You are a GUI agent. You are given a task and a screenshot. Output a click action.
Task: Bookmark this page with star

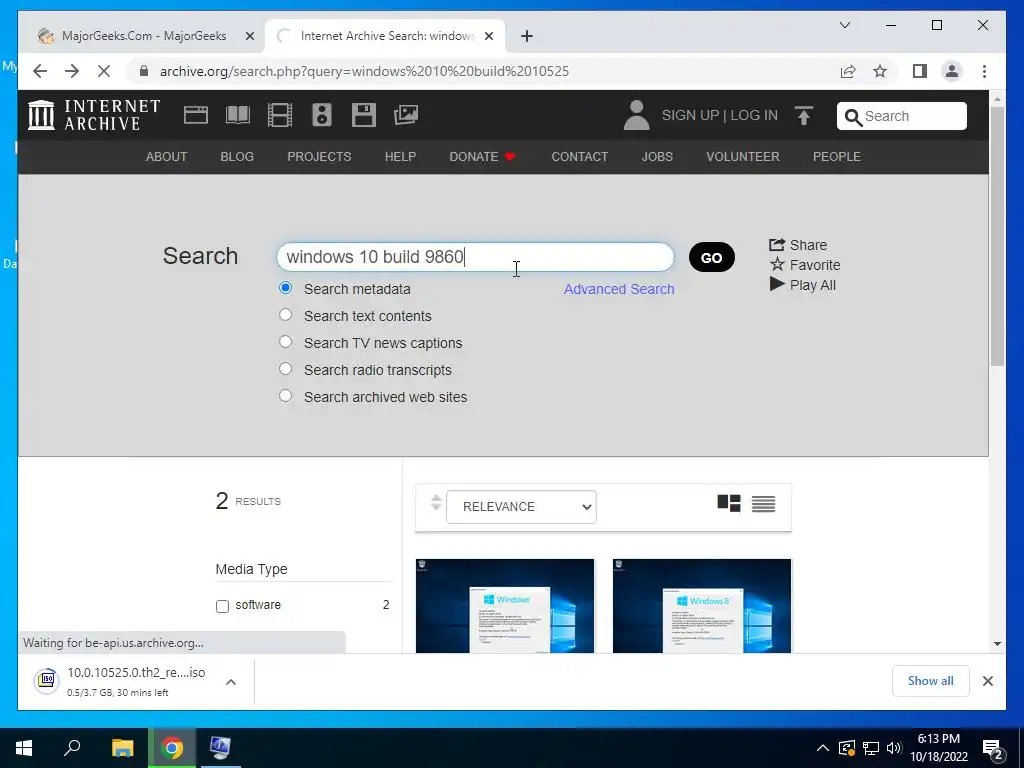click(x=880, y=71)
